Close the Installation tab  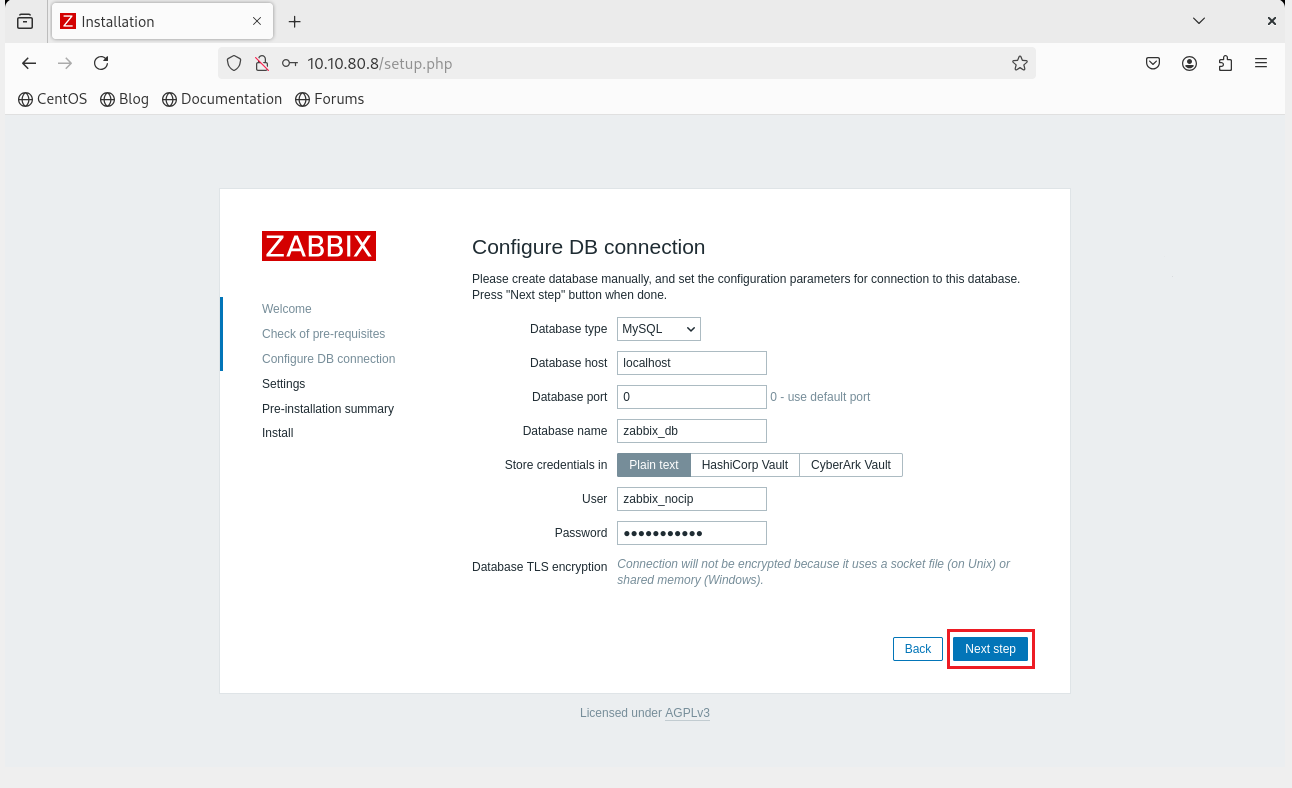[257, 21]
